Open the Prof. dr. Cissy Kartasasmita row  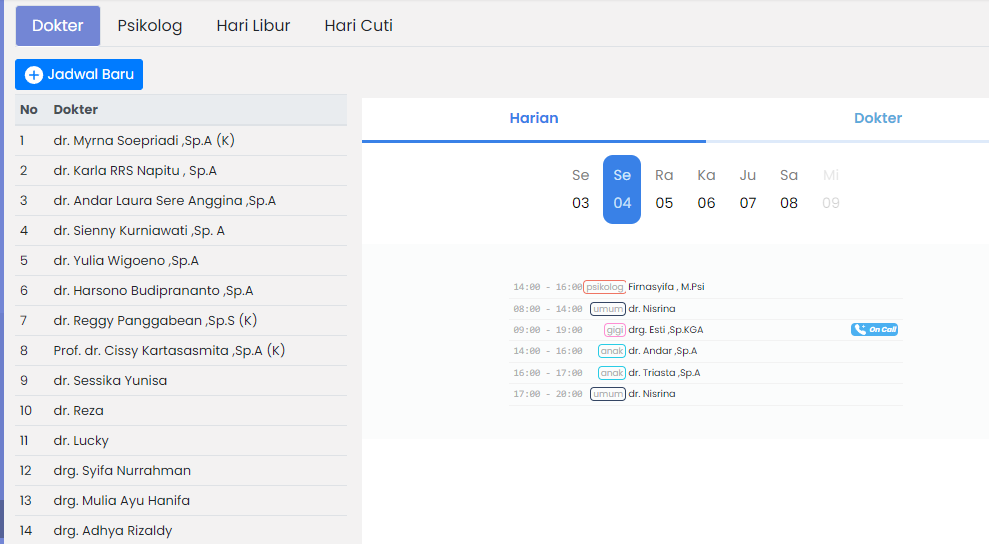[x=169, y=351]
